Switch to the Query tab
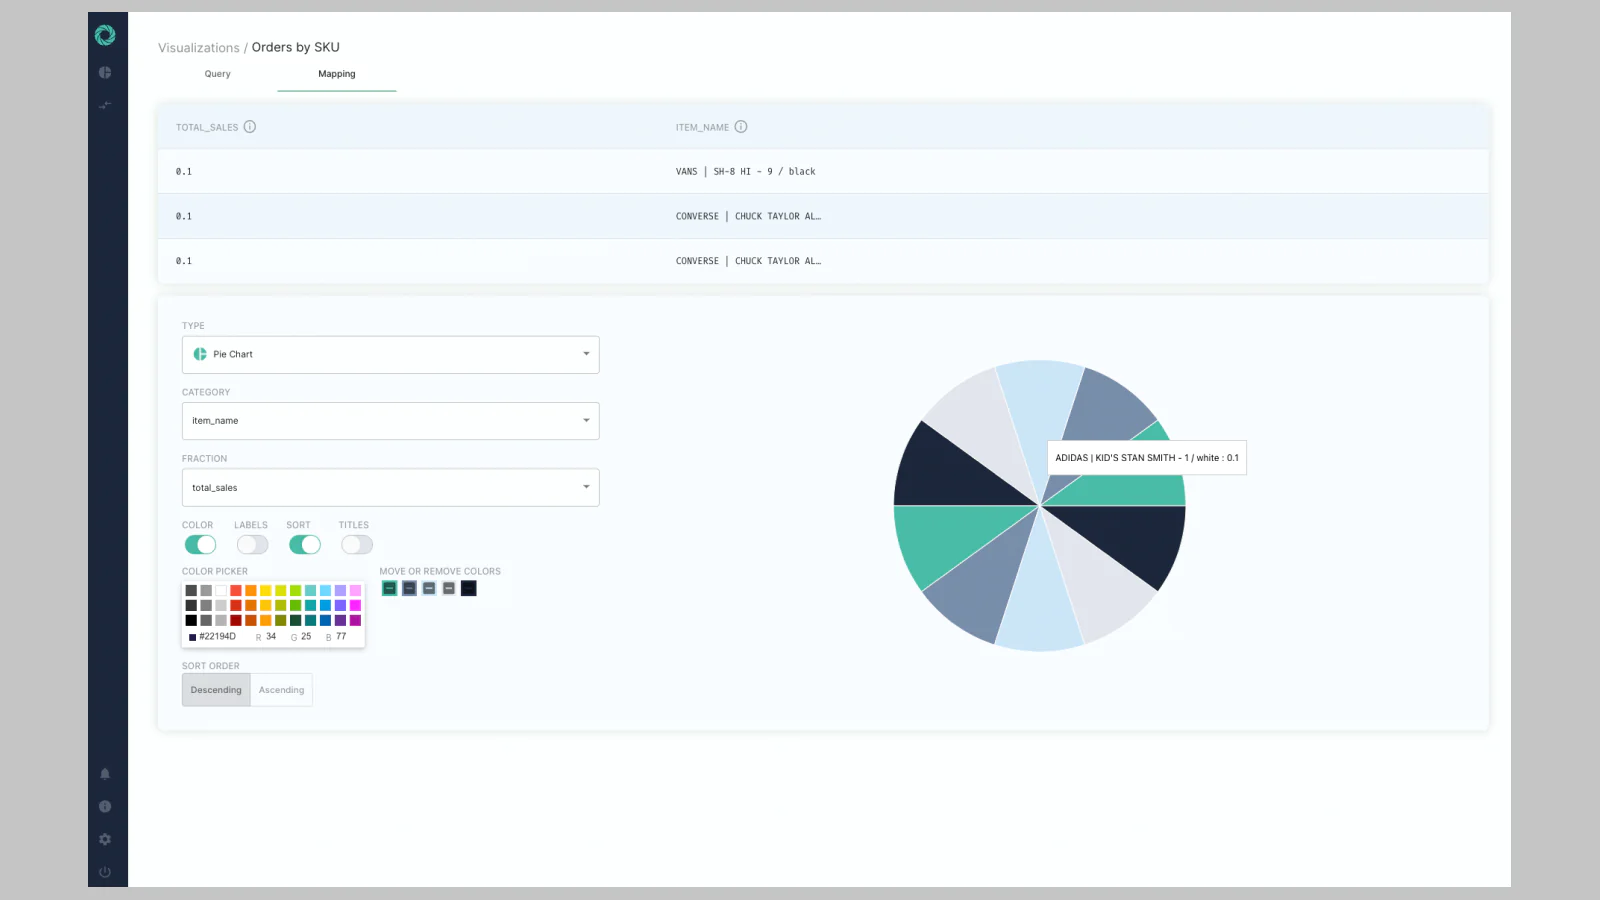 tap(217, 74)
